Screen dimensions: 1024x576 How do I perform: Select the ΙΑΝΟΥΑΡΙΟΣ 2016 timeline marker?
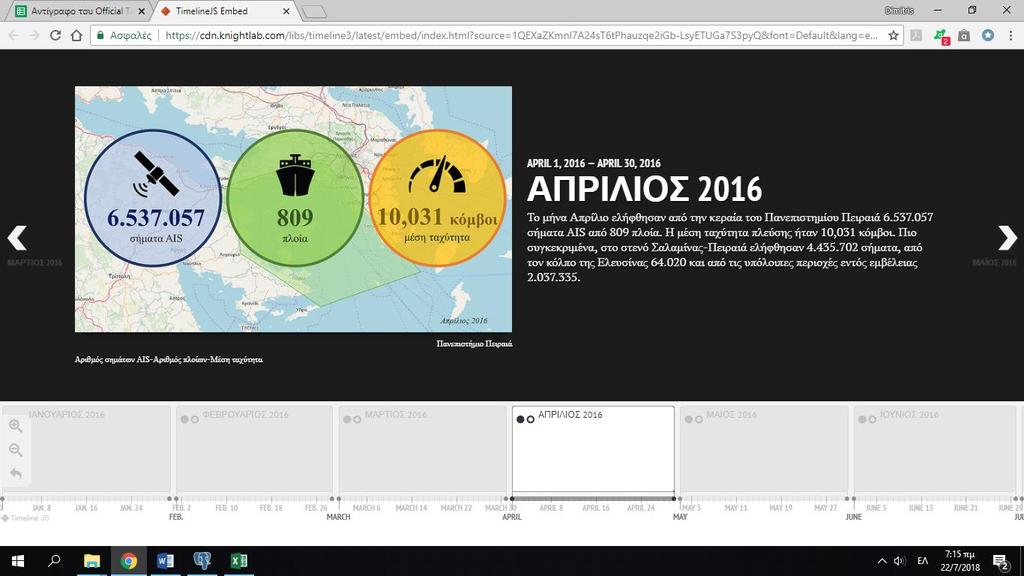pos(86,449)
